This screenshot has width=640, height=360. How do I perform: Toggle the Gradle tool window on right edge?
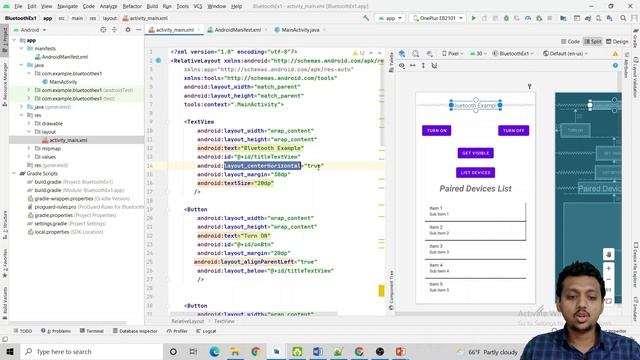(x=636, y=38)
